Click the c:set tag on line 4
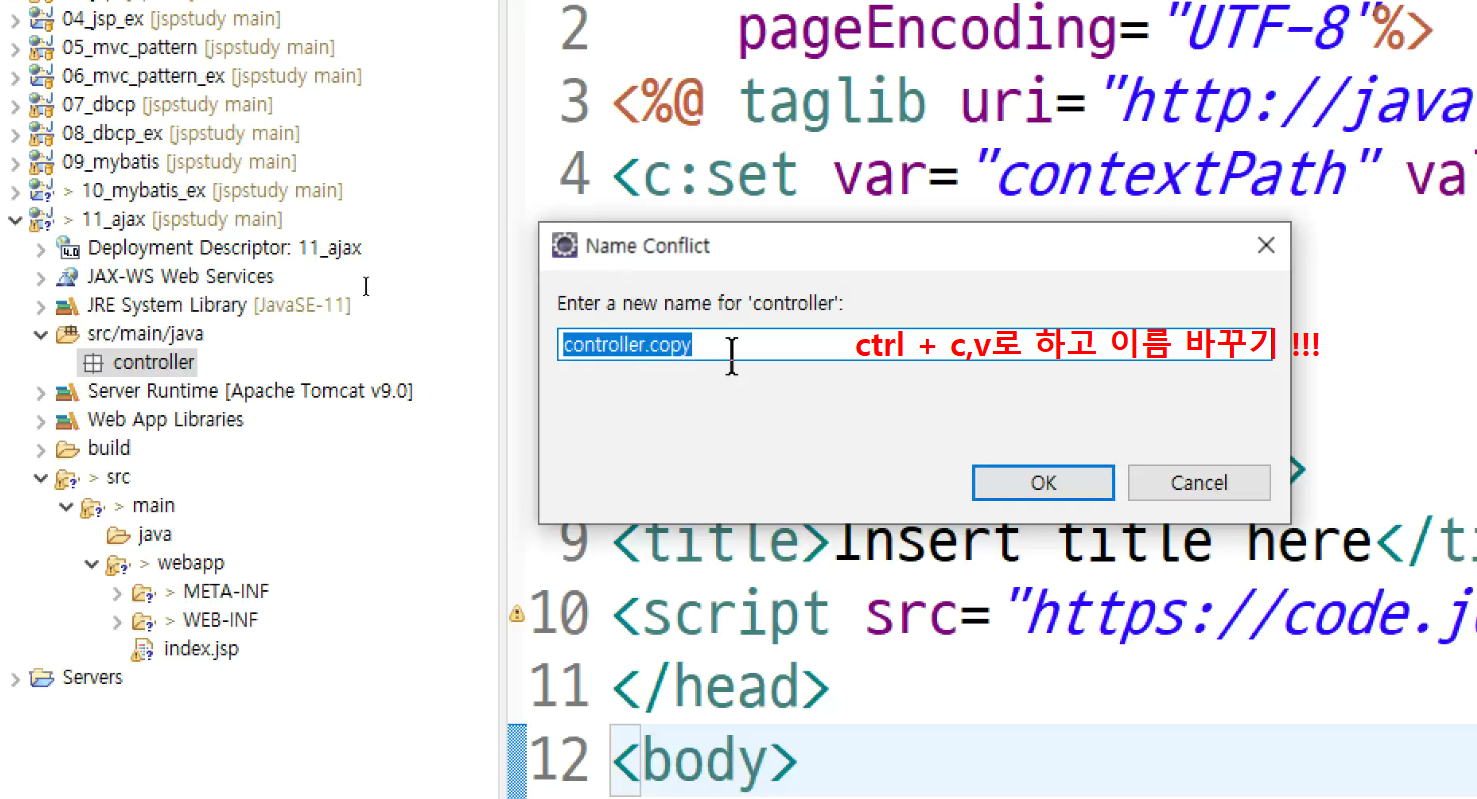Viewport: 1477px width, 799px height. (705, 176)
